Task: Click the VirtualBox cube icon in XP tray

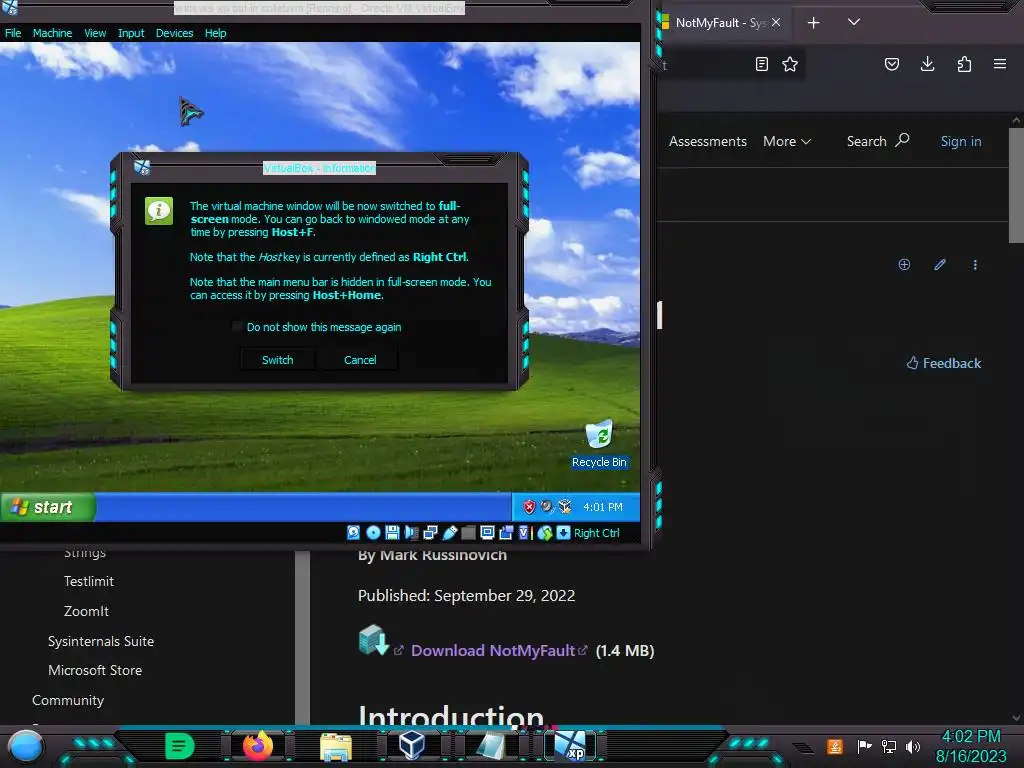Action: pyautogui.click(x=565, y=507)
